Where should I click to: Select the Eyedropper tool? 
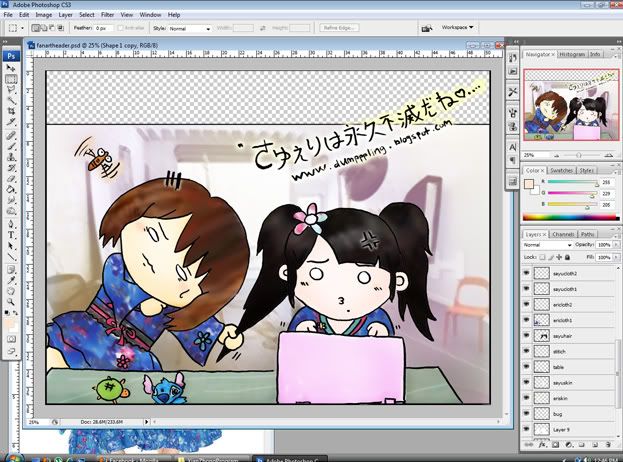coord(11,281)
